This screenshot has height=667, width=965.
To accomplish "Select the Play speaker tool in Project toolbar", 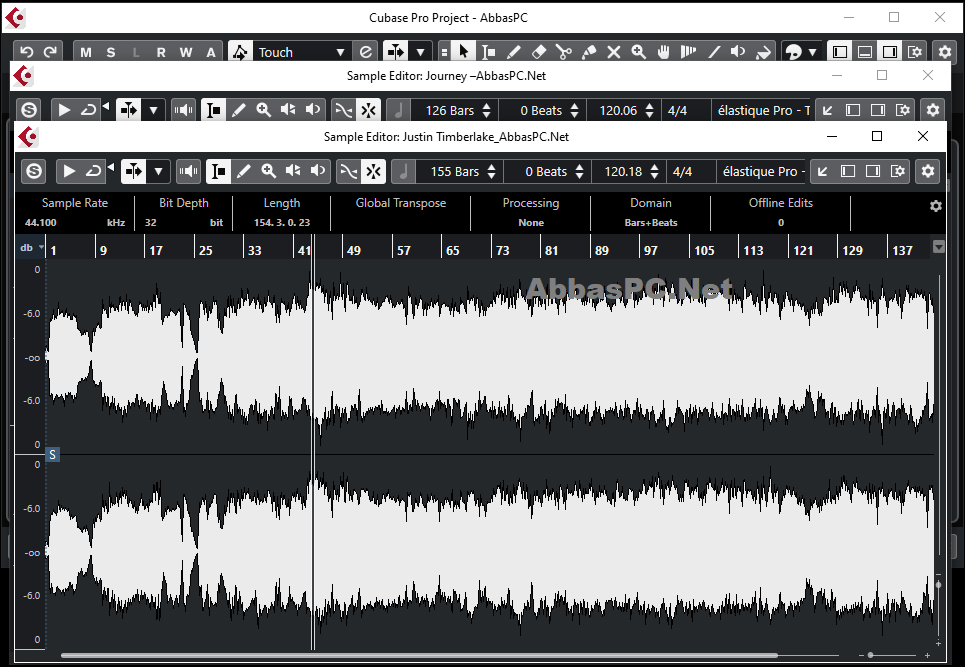I will click(739, 52).
